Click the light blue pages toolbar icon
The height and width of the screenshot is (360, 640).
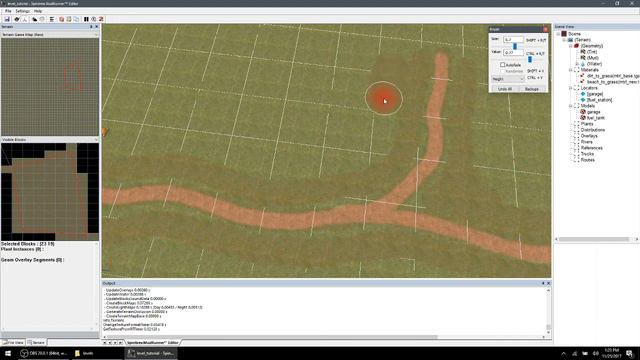pyautogui.click(x=76, y=19)
